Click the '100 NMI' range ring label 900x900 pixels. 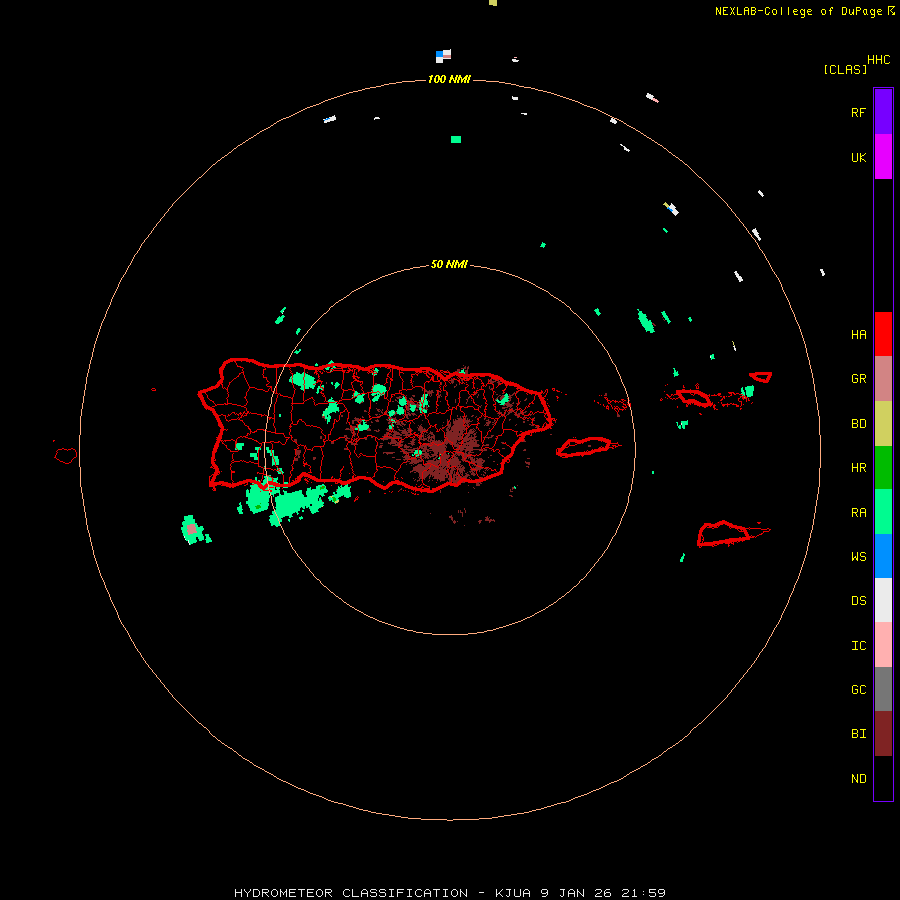[x=449, y=79]
